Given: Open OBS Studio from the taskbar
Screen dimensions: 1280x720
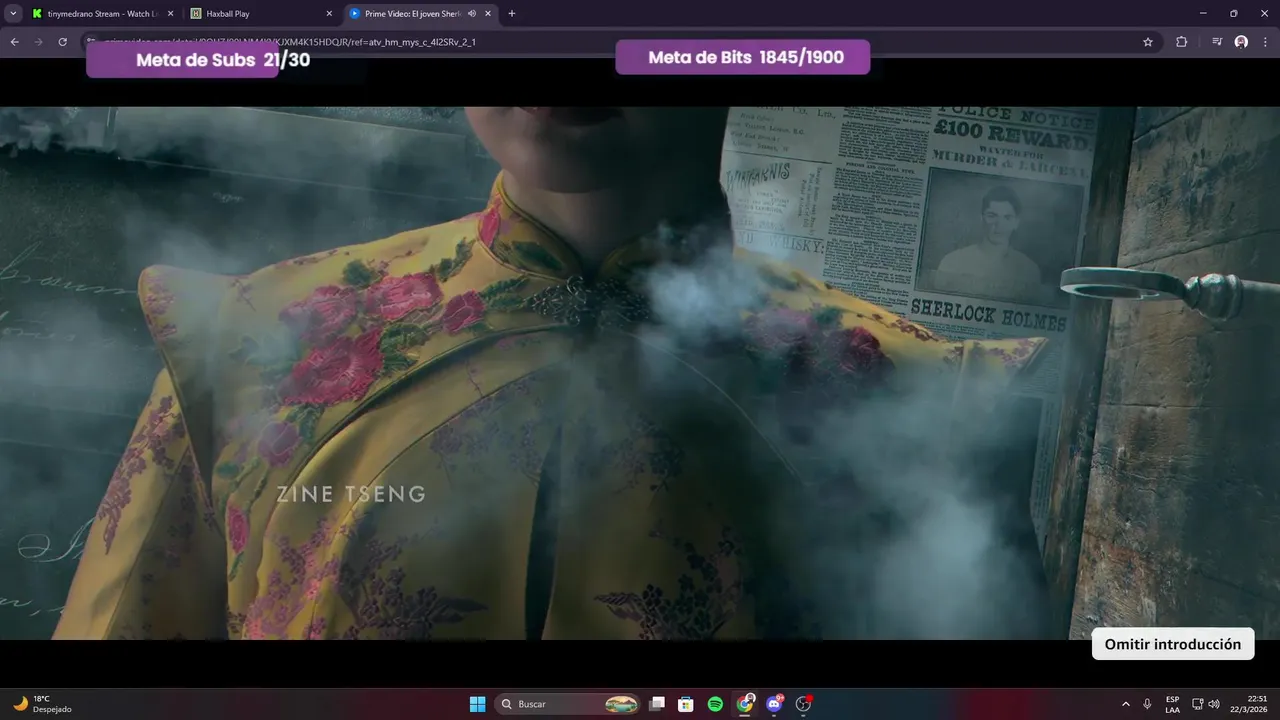Looking at the screenshot, I should pyautogui.click(x=803, y=704).
